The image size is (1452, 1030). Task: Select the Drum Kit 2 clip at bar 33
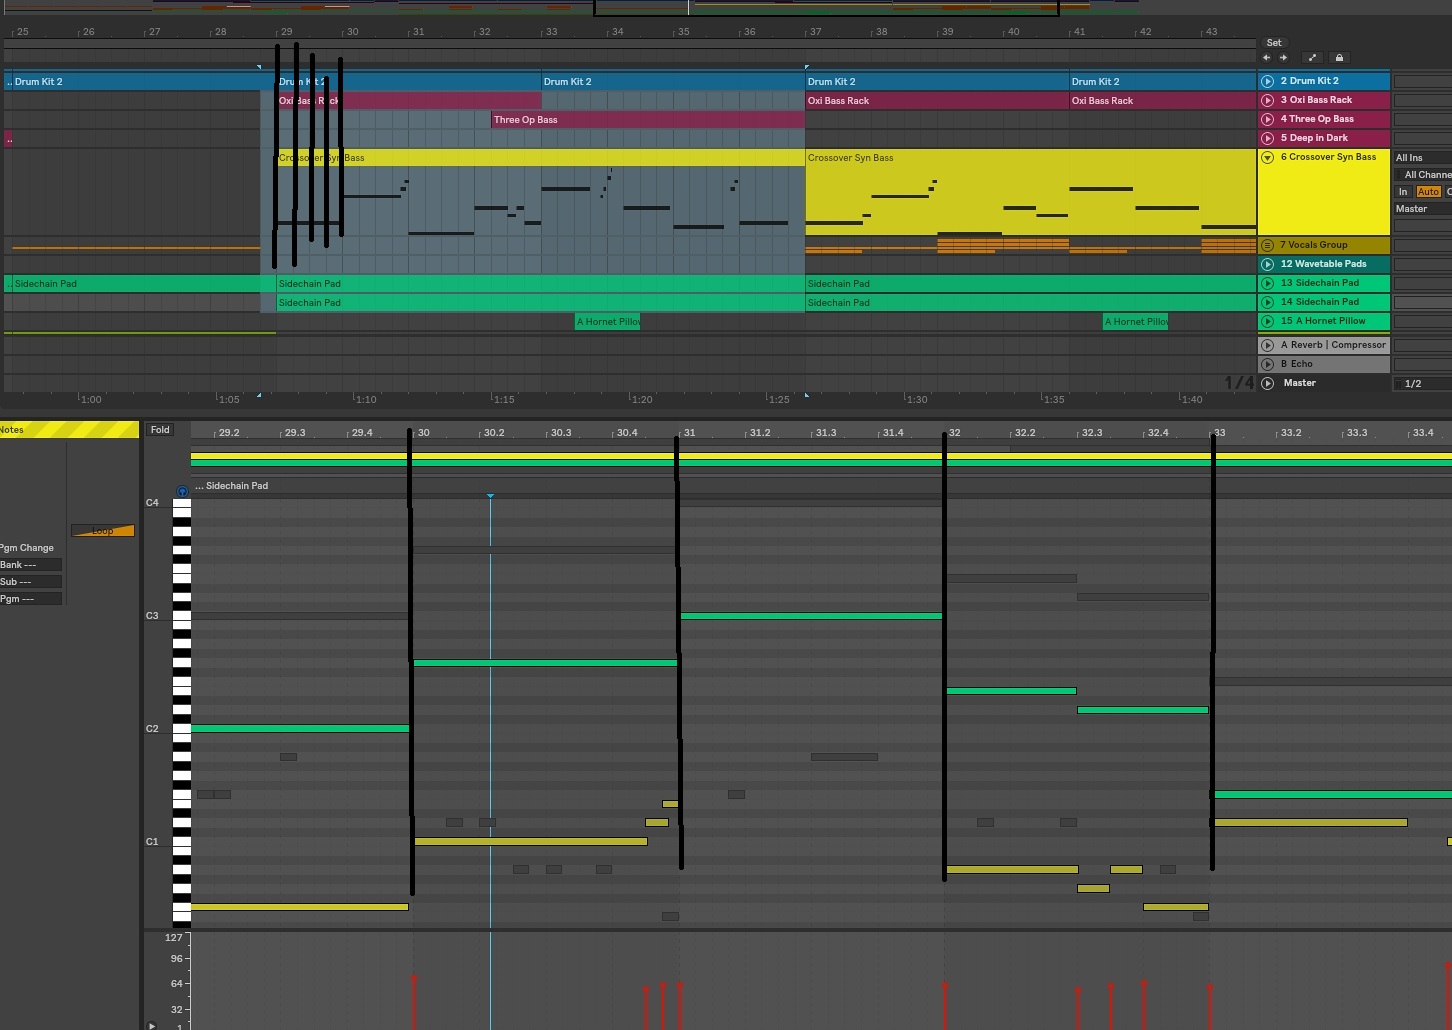(x=673, y=82)
